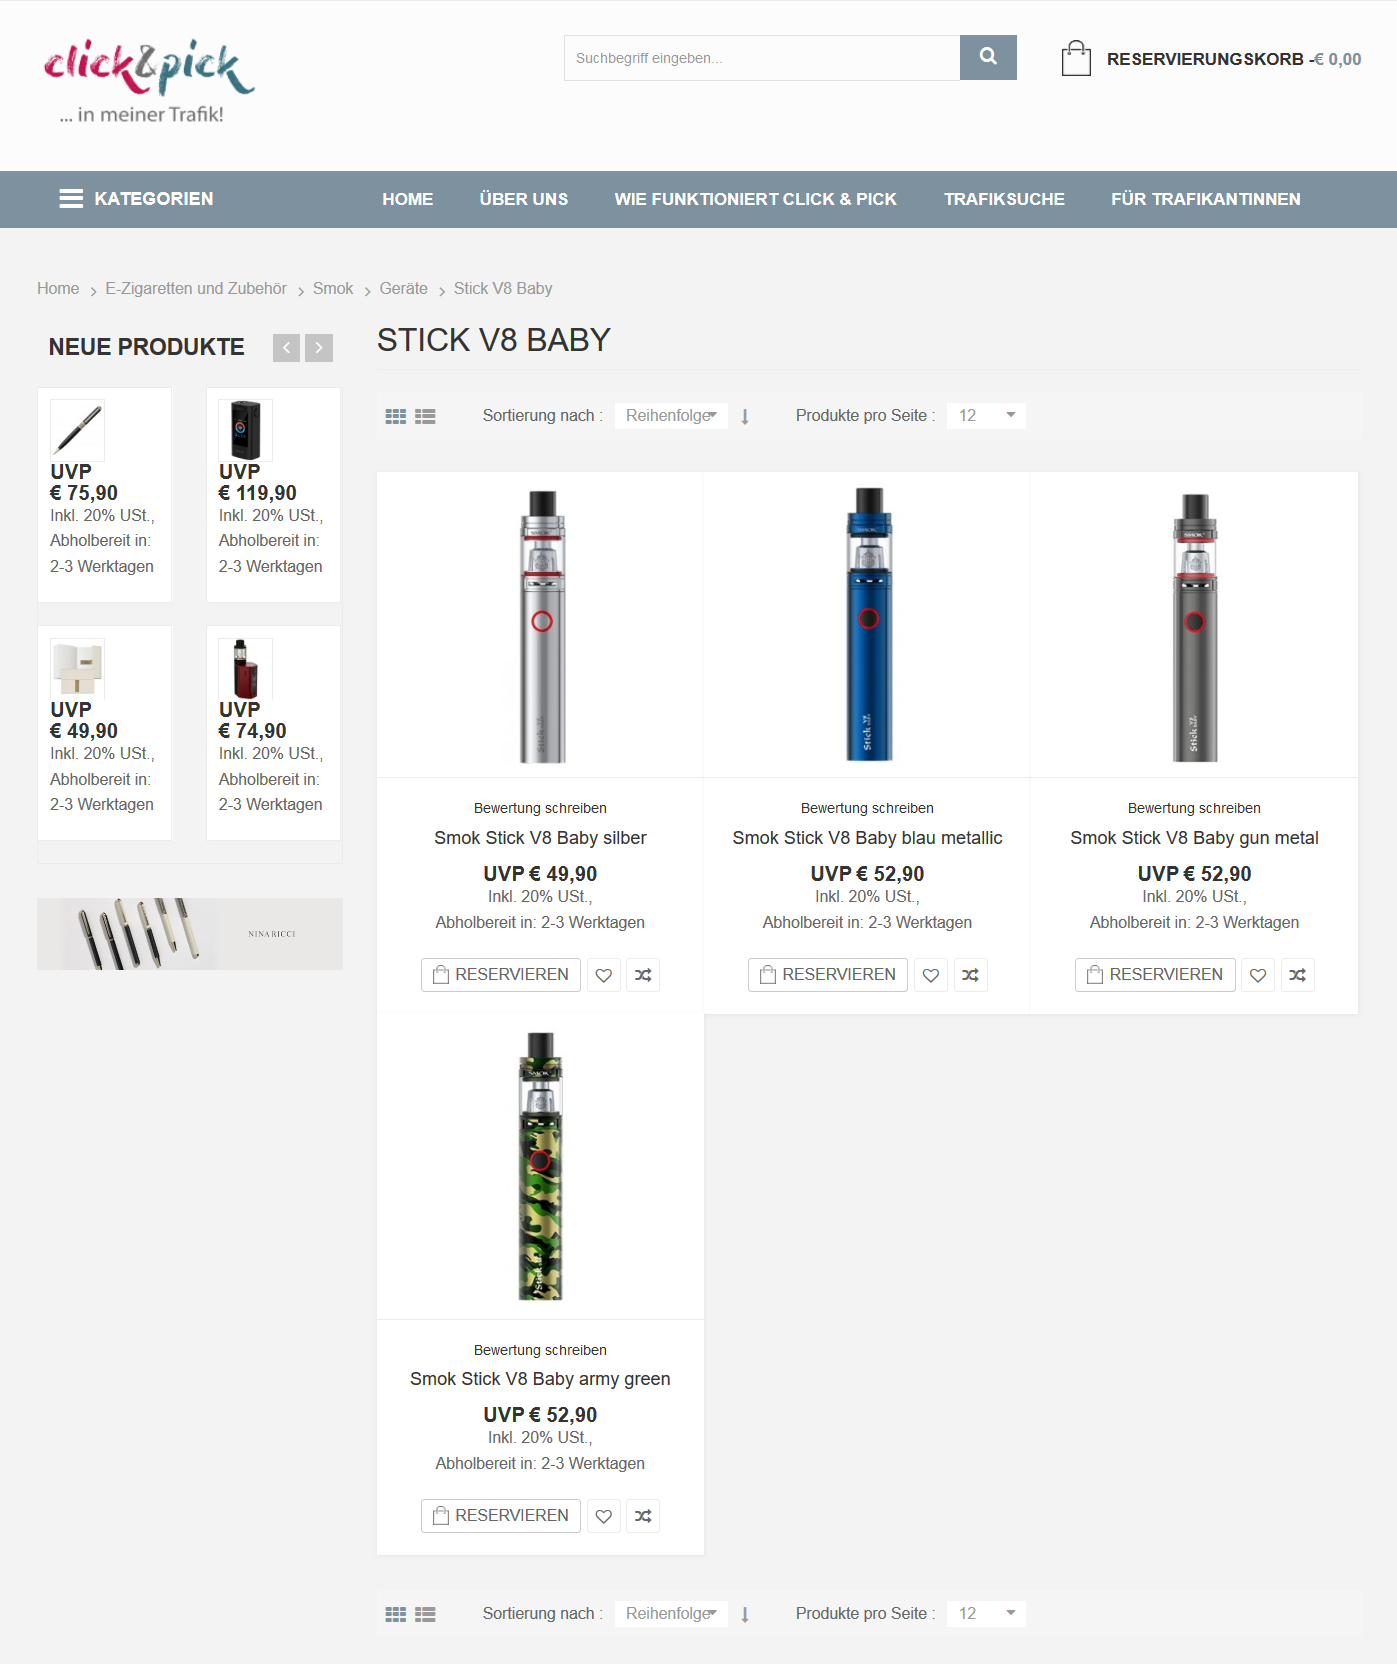Compare Smok Stick V8 Baby silber
Image resolution: width=1397 pixels, height=1664 pixels.
coord(643,975)
